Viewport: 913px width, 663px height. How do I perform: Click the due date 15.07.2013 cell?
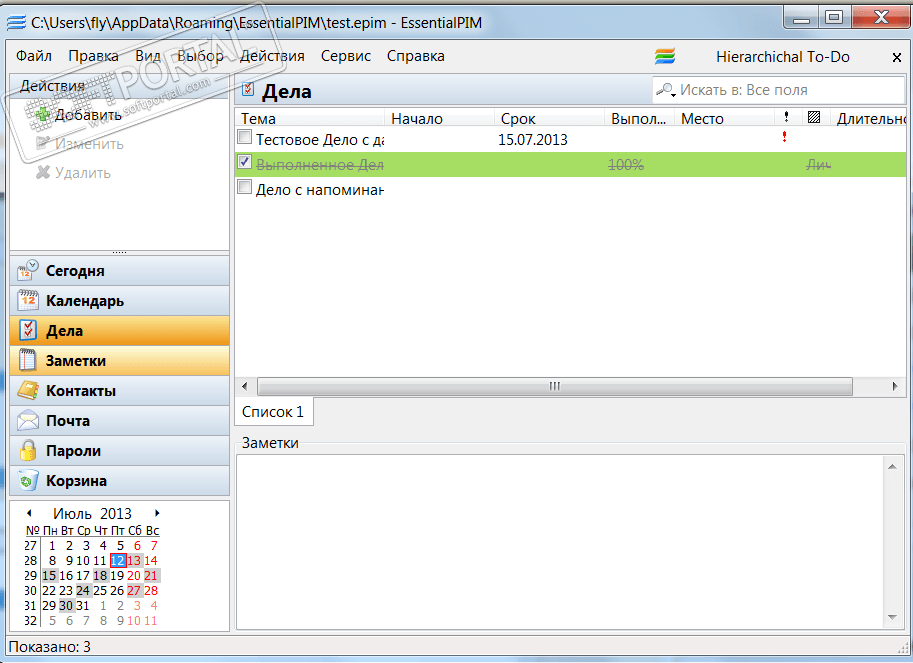[x=533, y=140]
